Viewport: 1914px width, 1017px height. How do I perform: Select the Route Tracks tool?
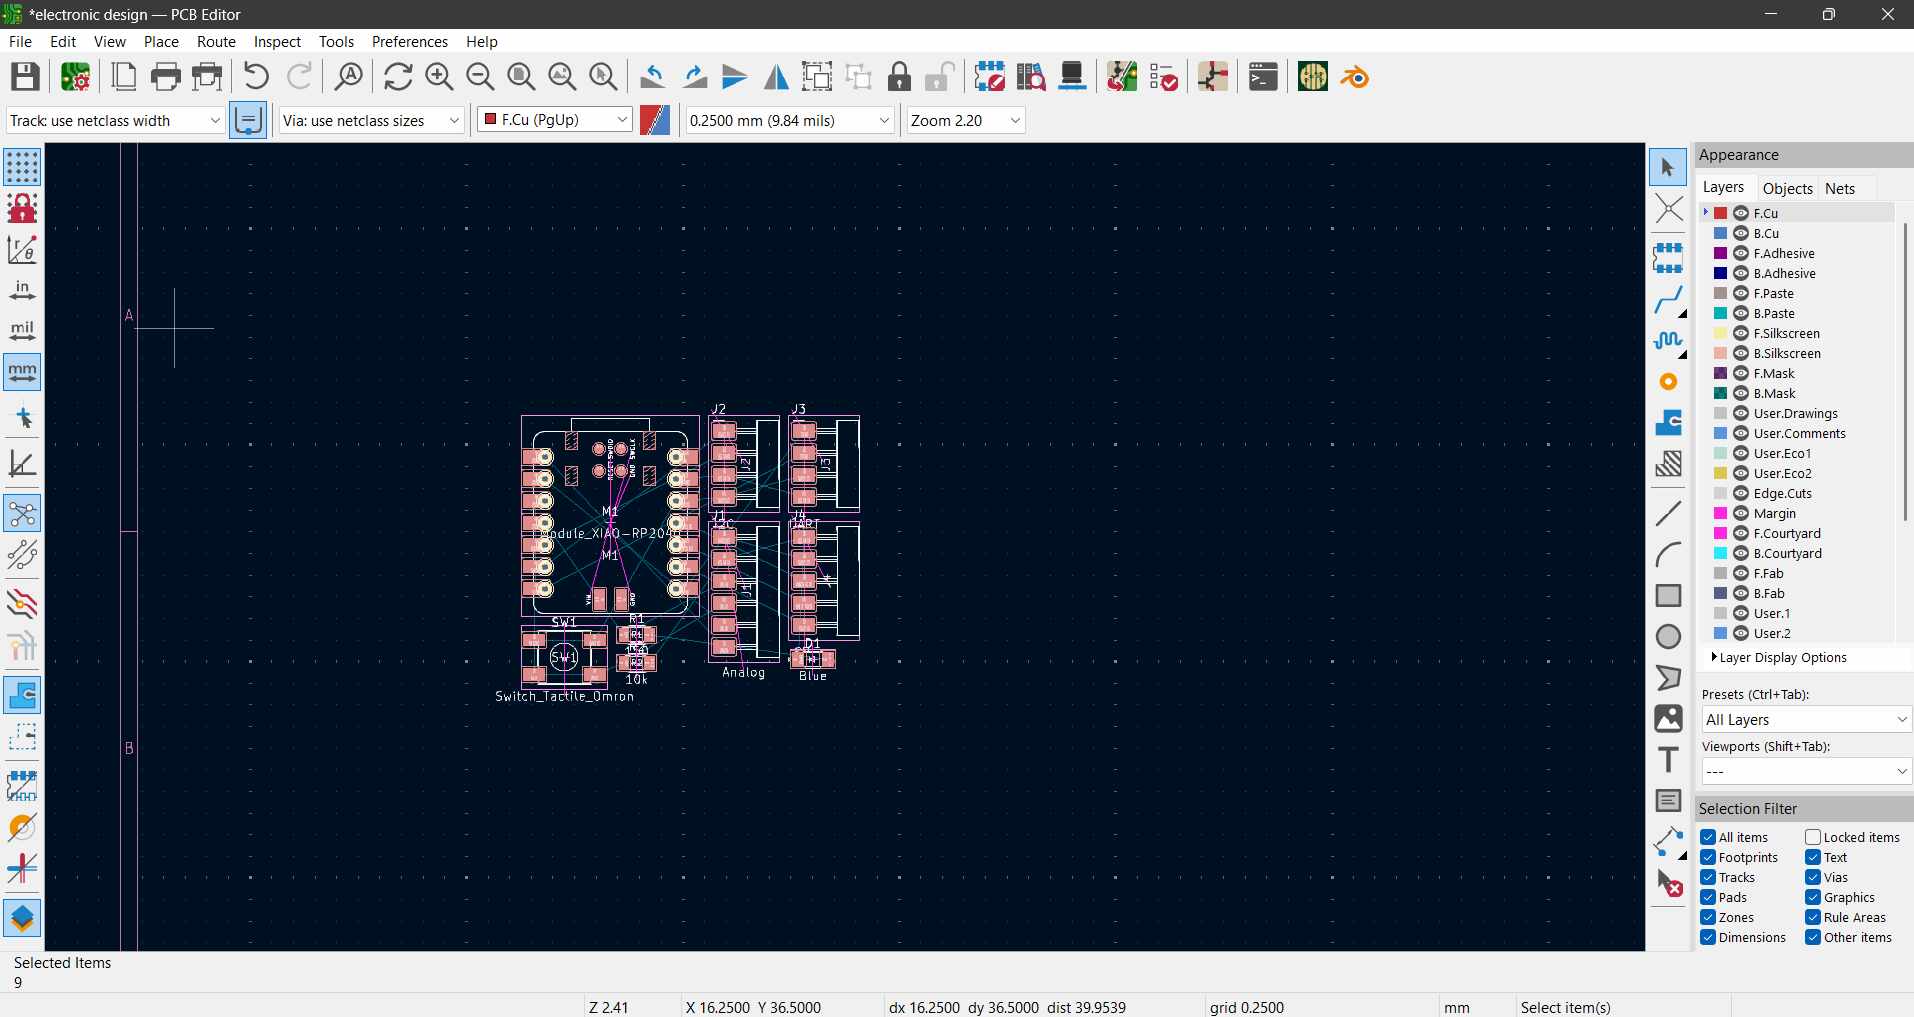[x=1669, y=300]
